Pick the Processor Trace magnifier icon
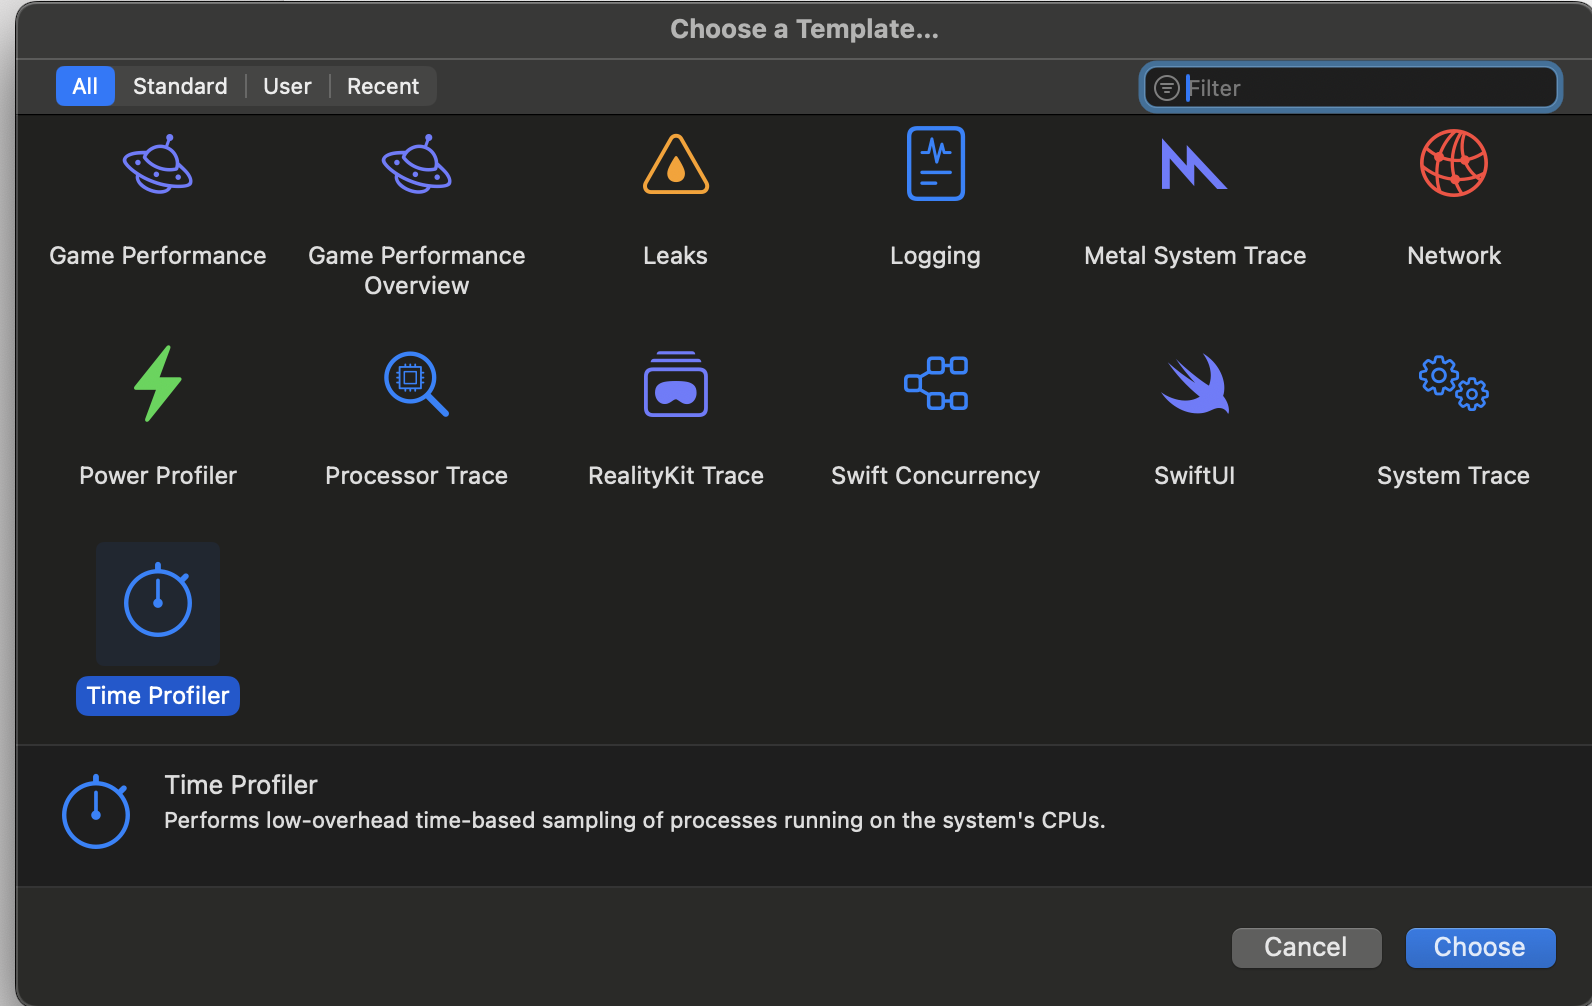This screenshot has width=1592, height=1006. (417, 384)
